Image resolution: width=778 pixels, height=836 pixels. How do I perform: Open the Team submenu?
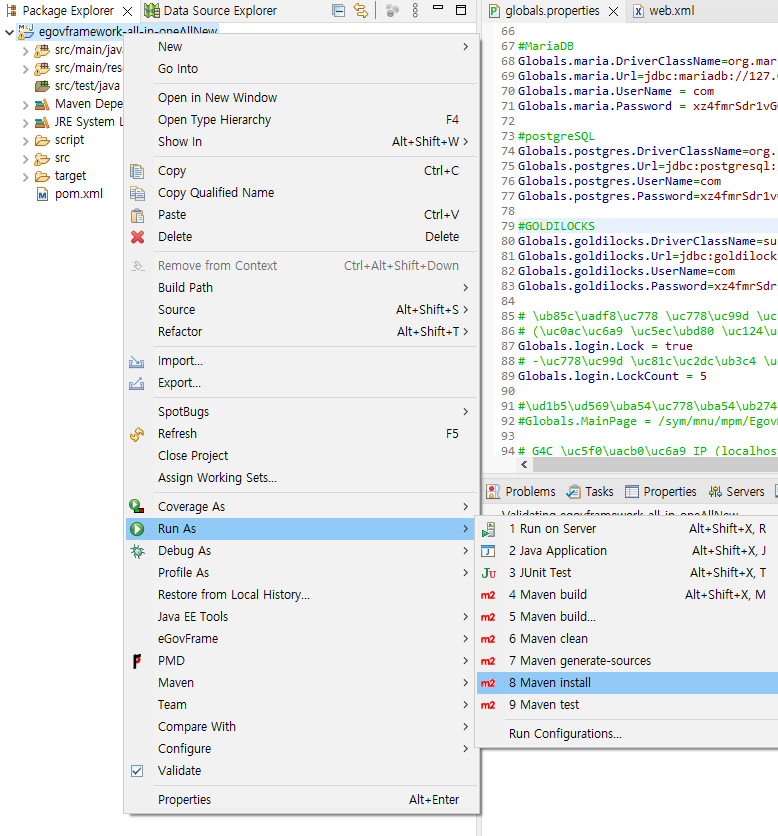click(x=301, y=705)
